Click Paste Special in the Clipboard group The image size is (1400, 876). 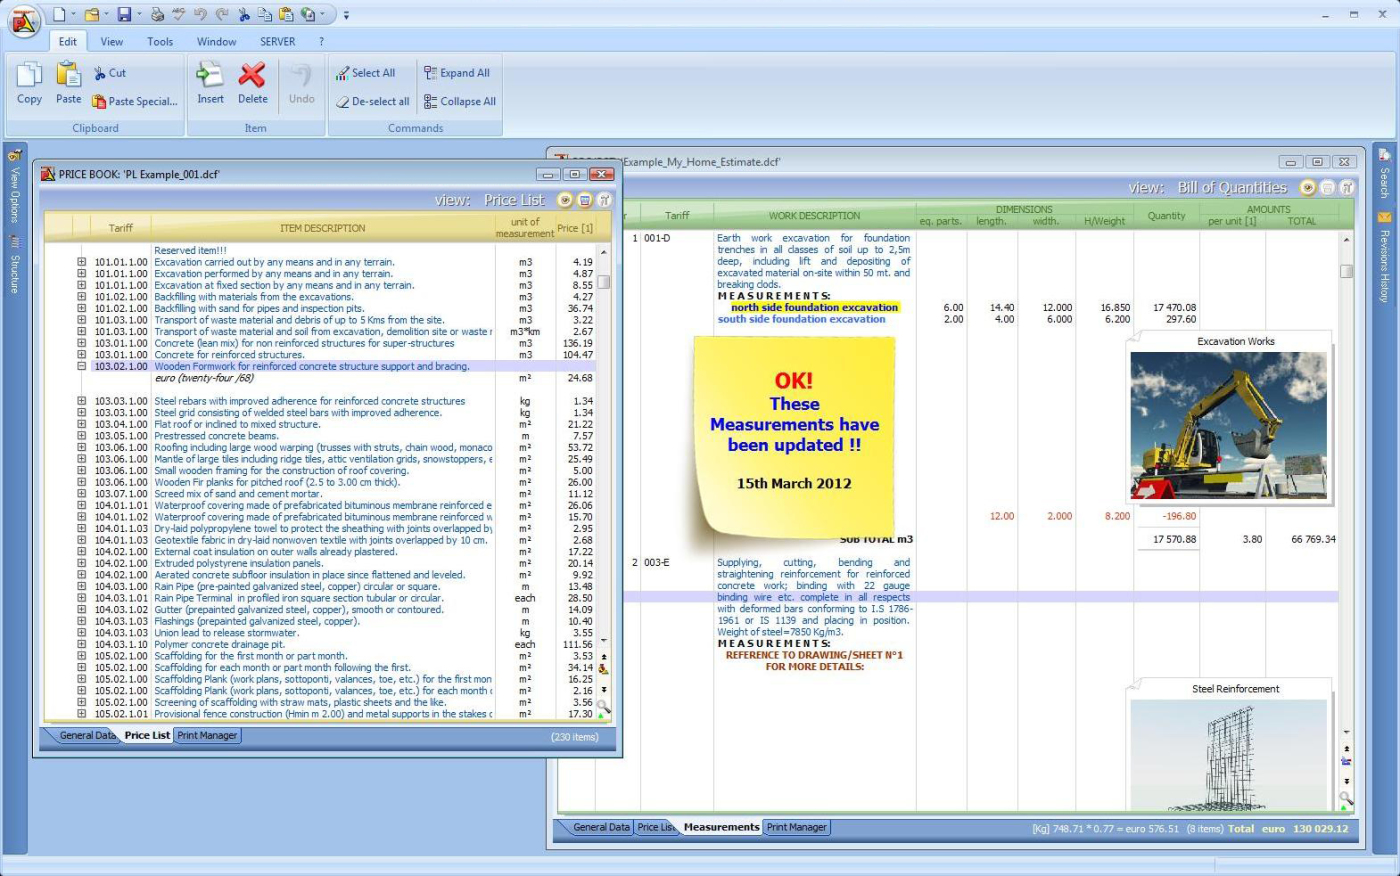pyautogui.click(x=135, y=101)
